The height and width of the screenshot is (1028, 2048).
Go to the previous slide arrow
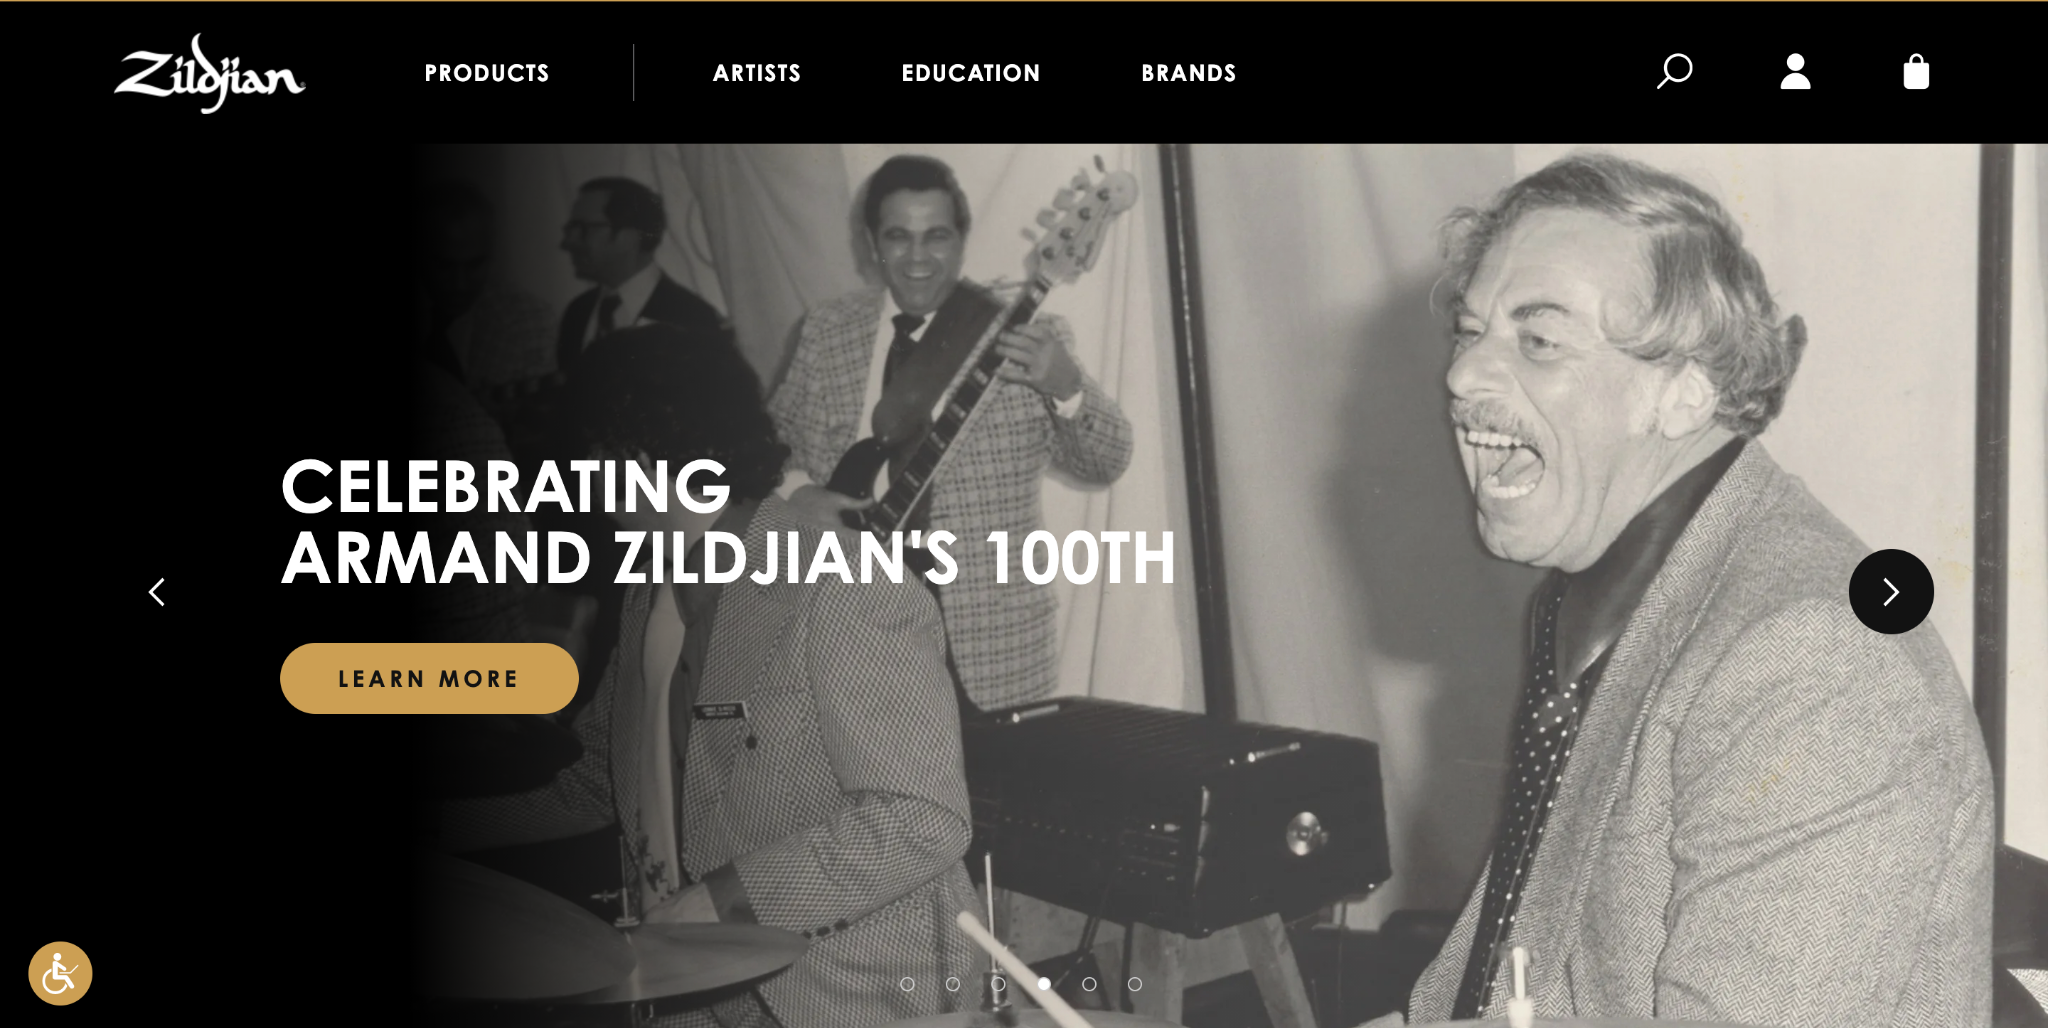click(157, 592)
